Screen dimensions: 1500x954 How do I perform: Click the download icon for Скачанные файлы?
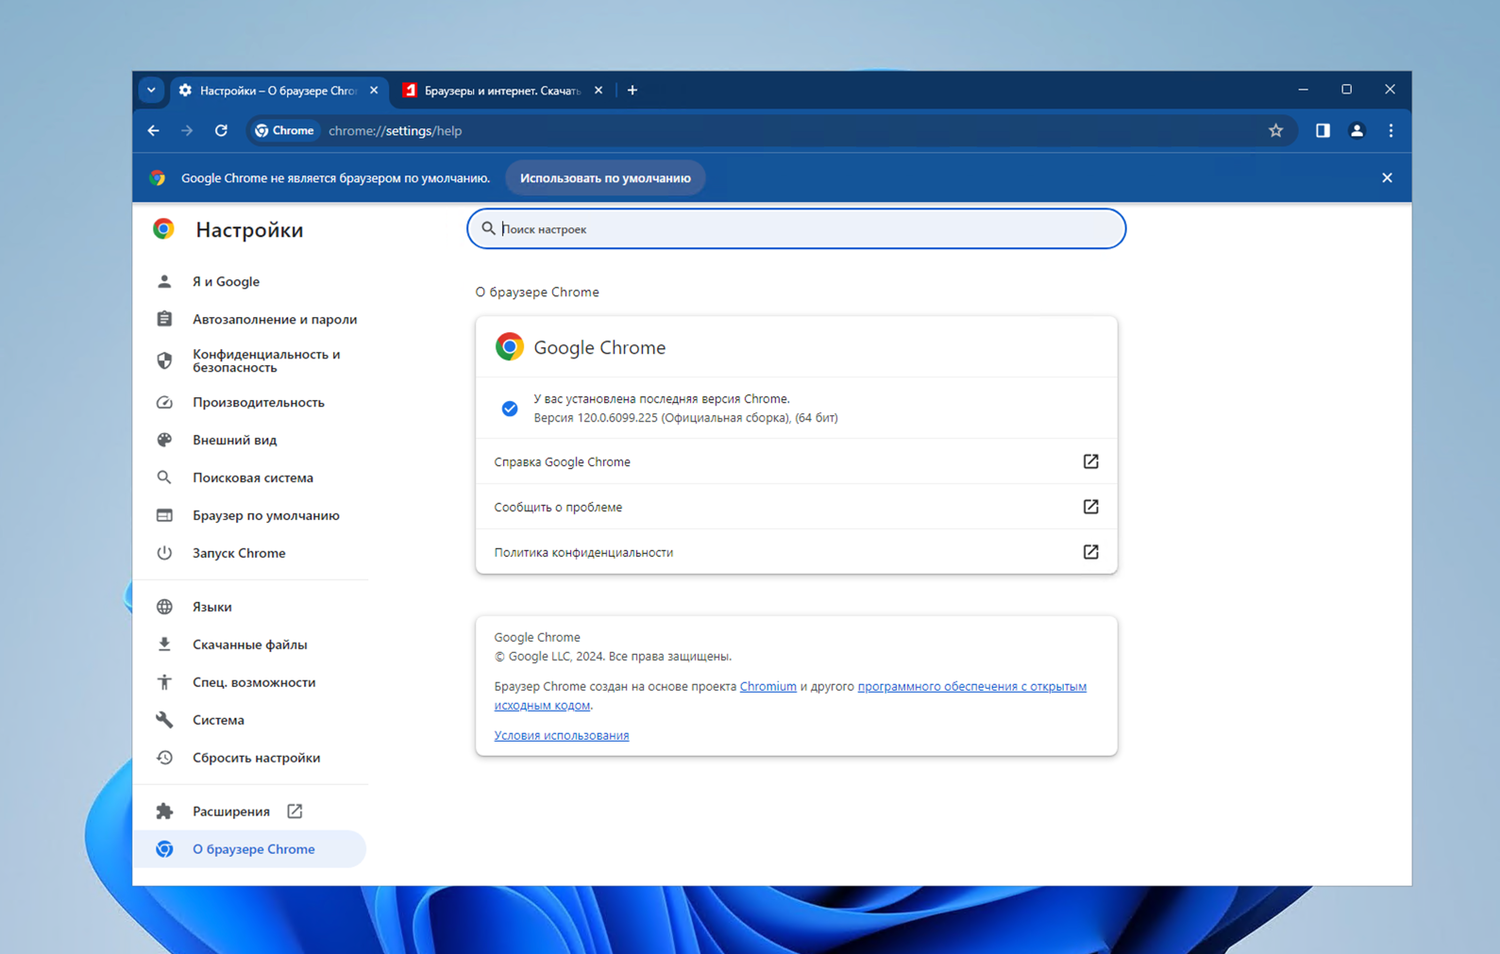(x=165, y=645)
